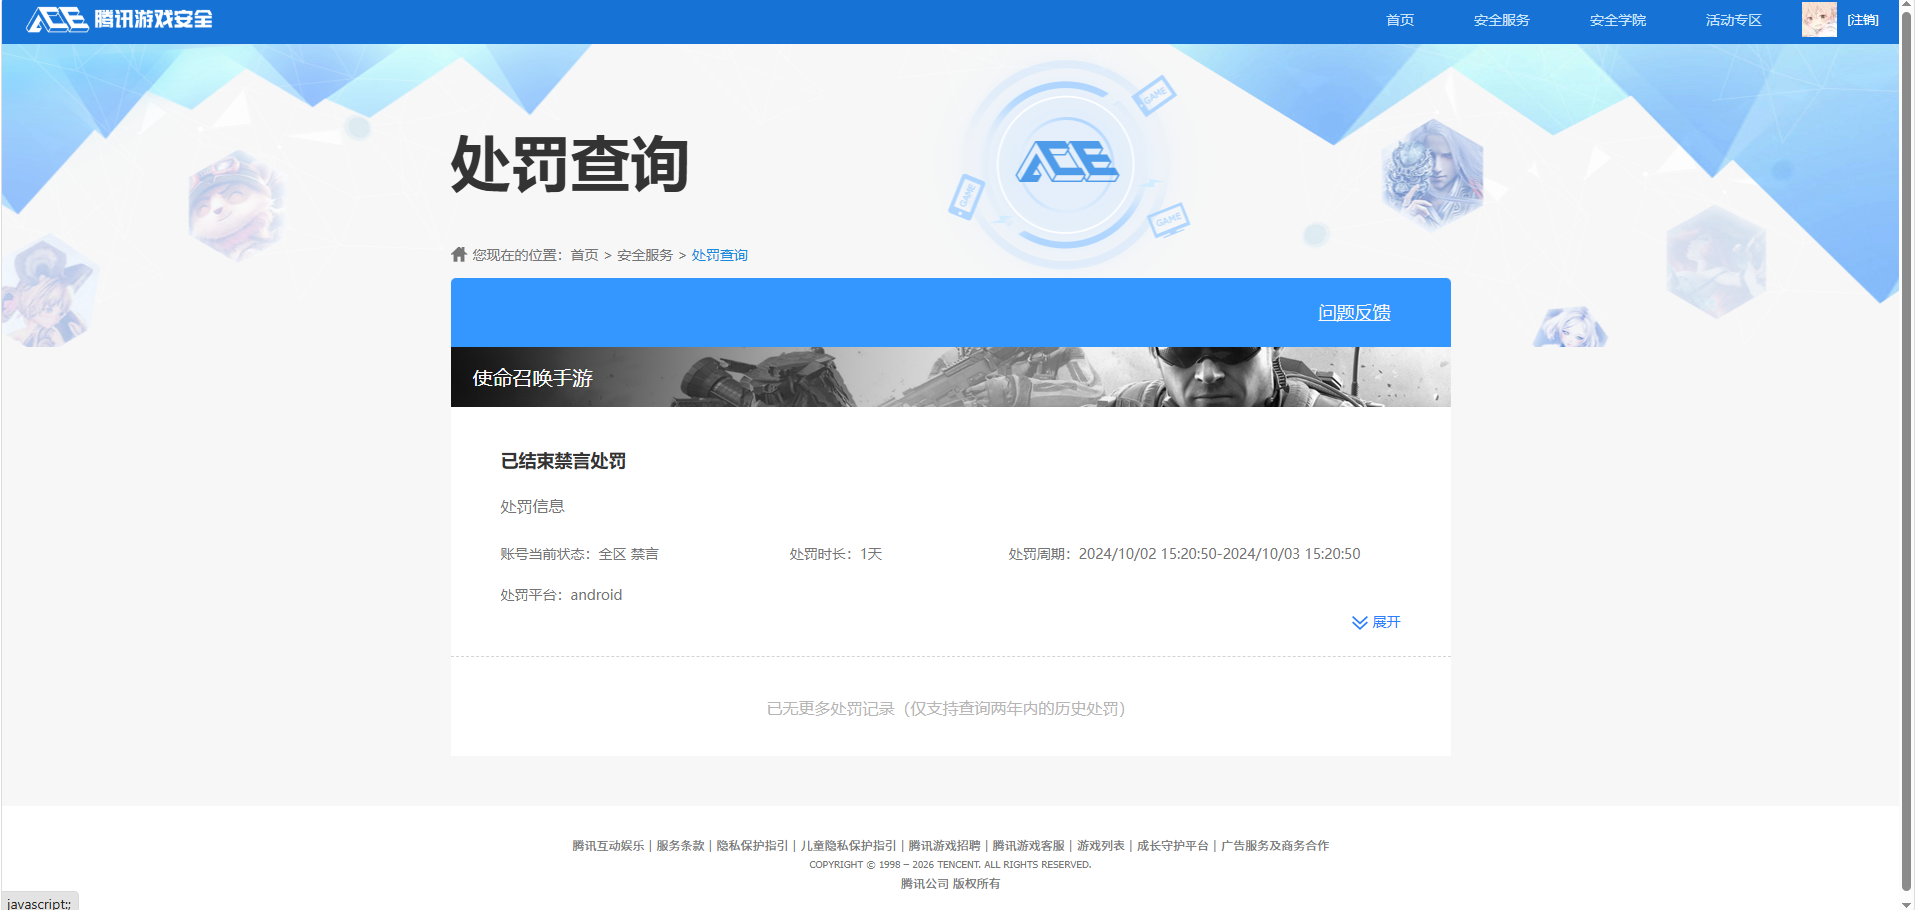Select the 处罚周期 date range text

[1184, 554]
